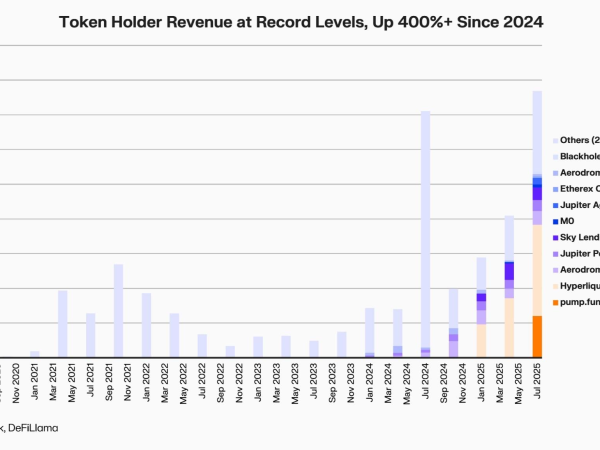Click the peach segment of the Jan 2025 bar
Screen dimensions: 600x450
pyautogui.click(x=481, y=341)
